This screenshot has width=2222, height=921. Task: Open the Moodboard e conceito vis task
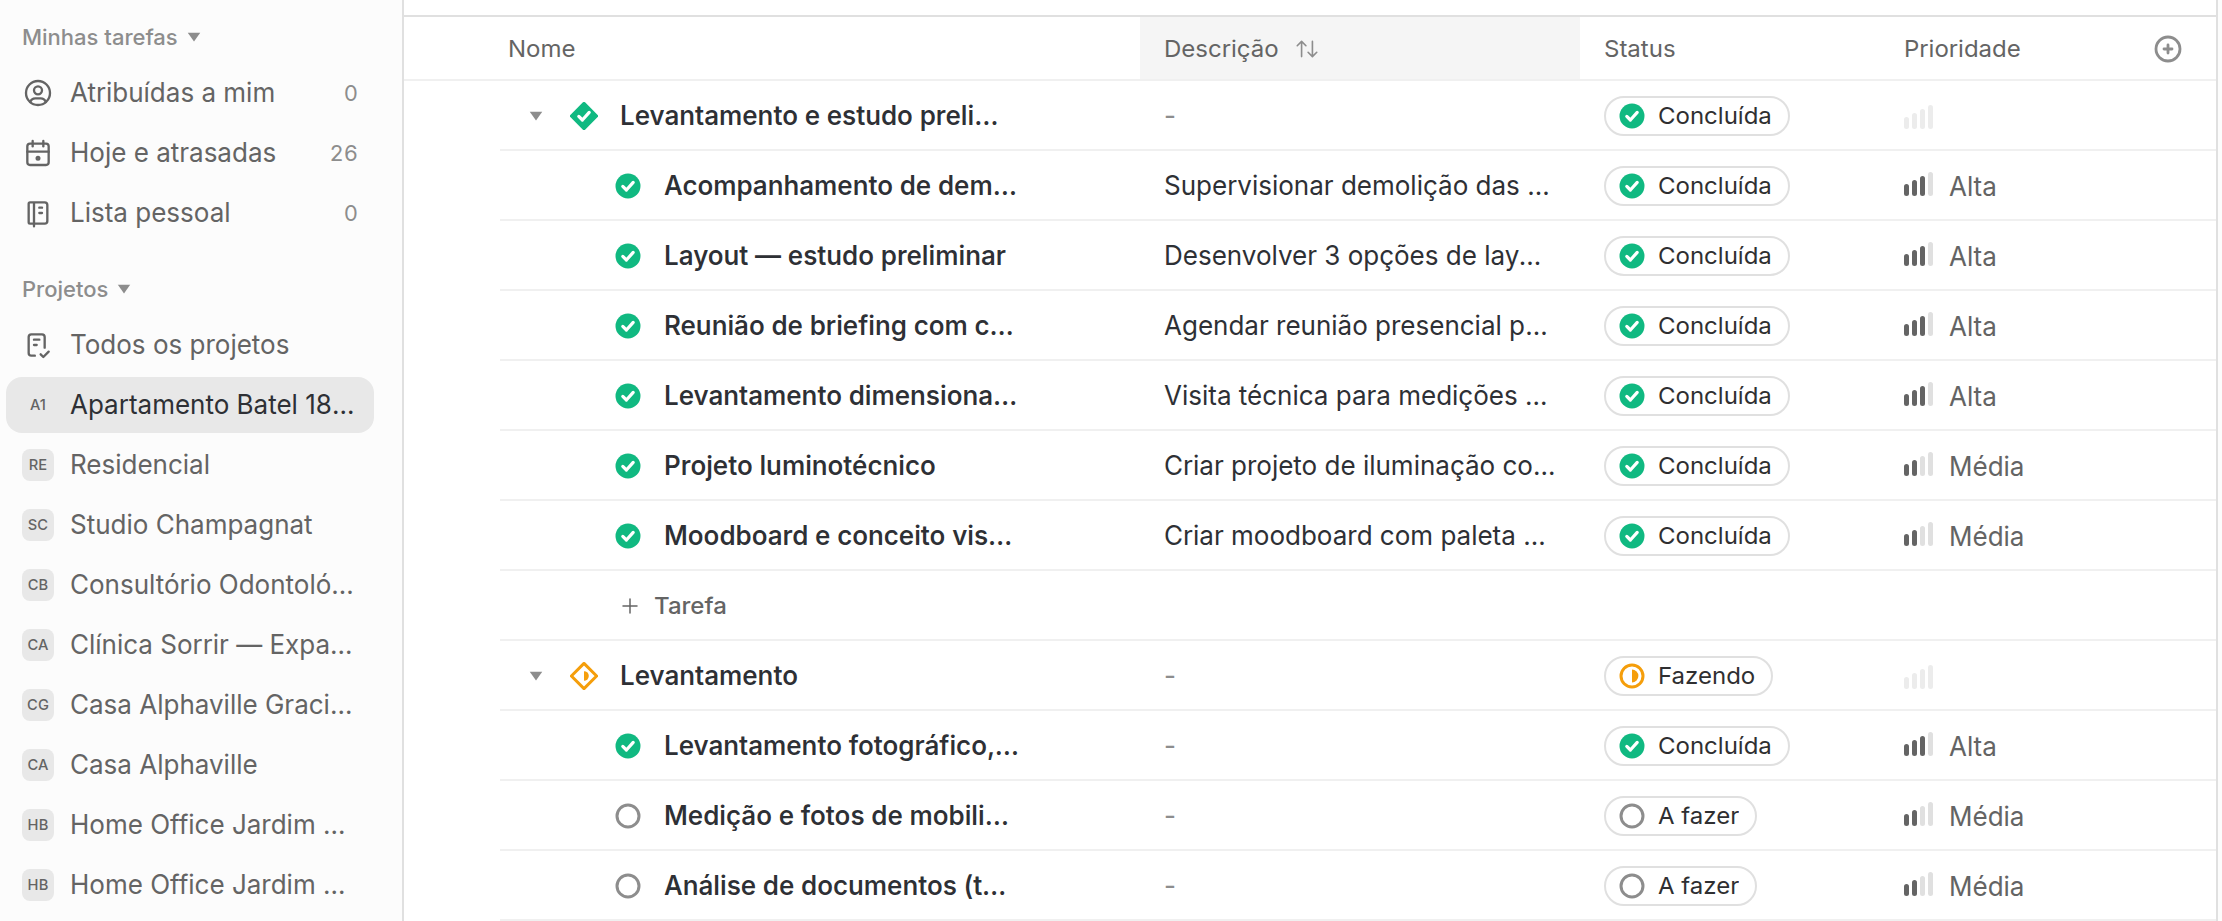click(838, 536)
